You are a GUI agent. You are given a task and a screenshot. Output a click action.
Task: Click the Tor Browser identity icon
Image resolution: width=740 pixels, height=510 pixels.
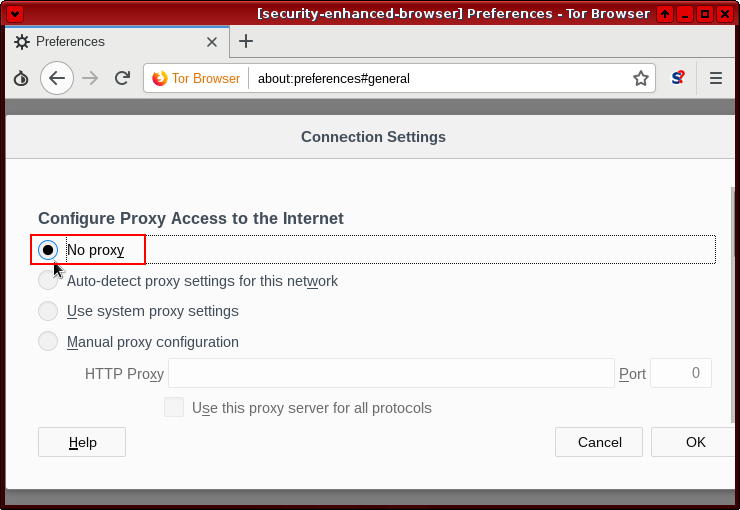click(x=160, y=78)
